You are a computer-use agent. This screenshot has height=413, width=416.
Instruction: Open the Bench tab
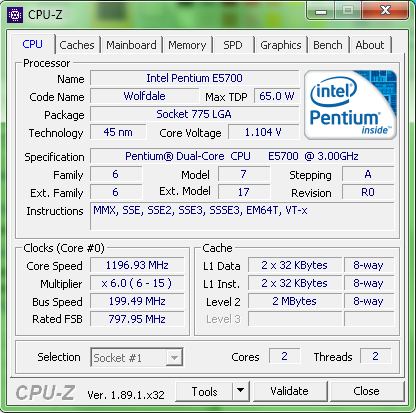(328, 45)
